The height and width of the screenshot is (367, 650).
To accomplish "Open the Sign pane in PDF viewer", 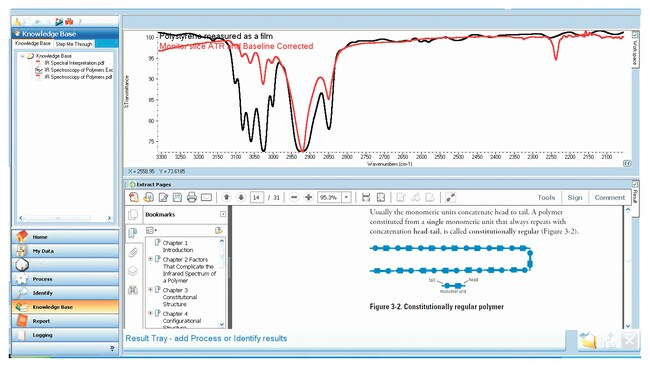I will click(575, 197).
